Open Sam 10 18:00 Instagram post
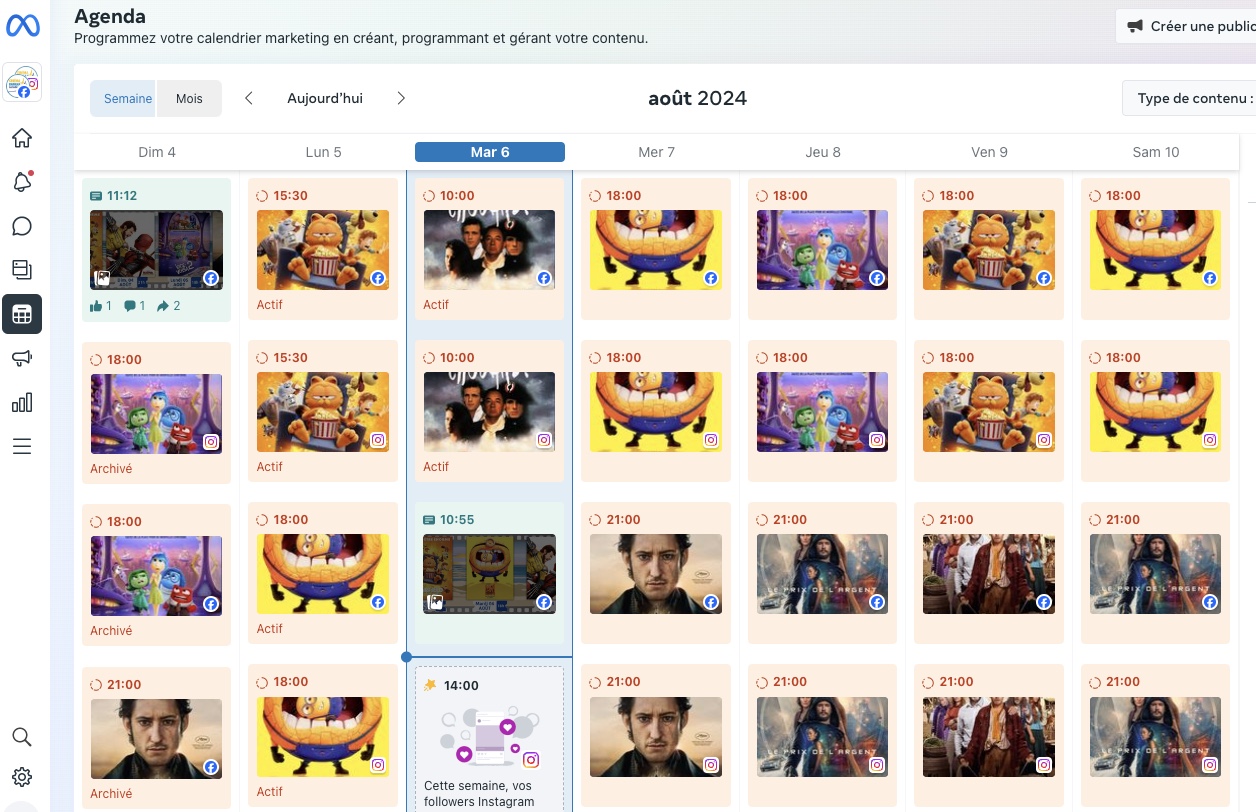 (1155, 411)
